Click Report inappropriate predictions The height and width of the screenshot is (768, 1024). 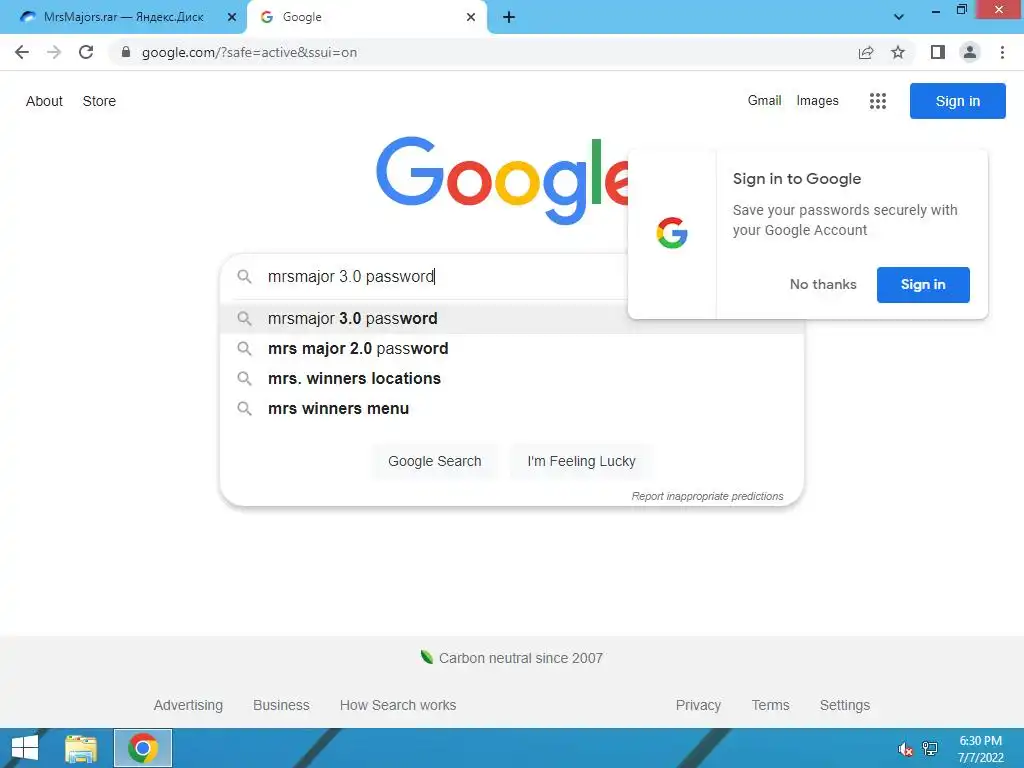707,496
